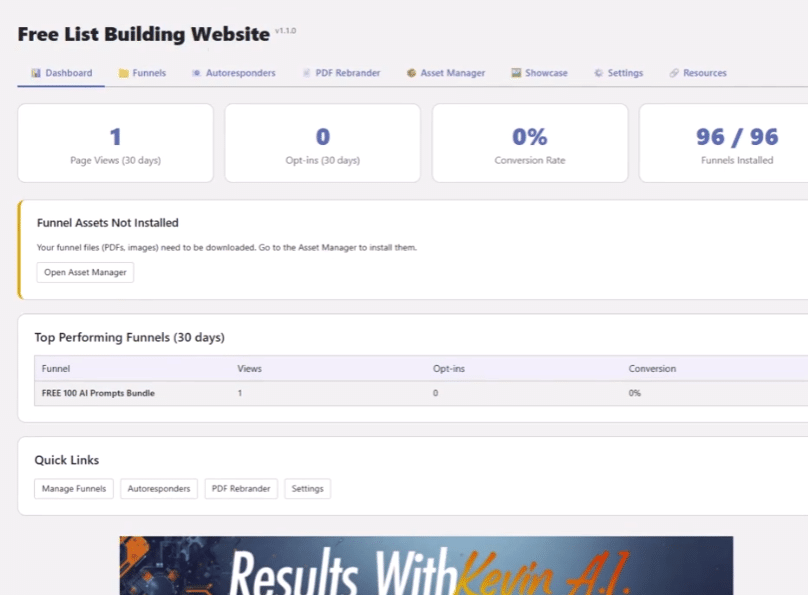Click the Autoresponders tab icon
The width and height of the screenshot is (808, 595).
[x=196, y=73]
